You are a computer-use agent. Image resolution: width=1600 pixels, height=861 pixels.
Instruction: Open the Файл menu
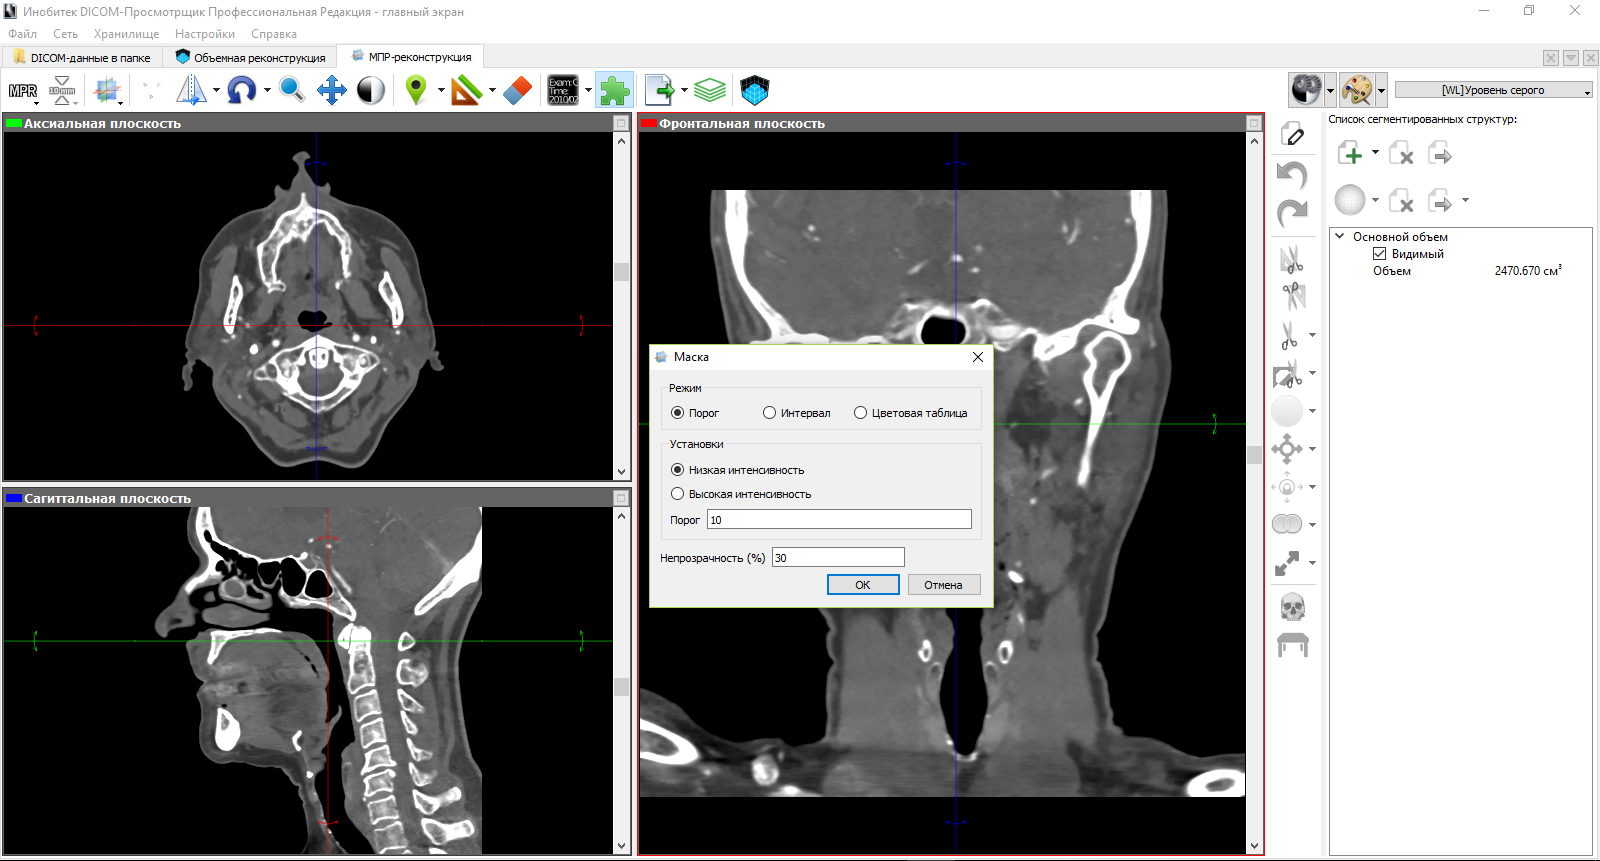[22, 34]
